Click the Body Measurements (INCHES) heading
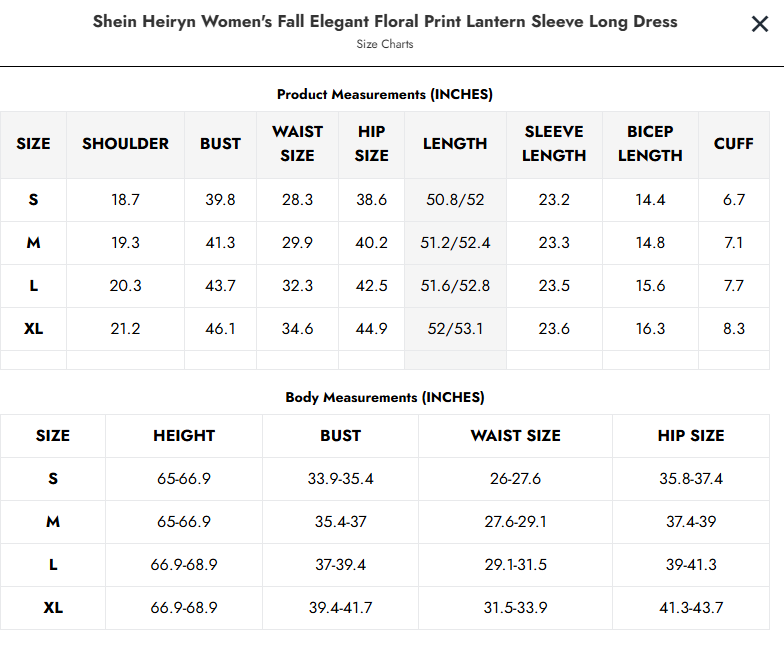This screenshot has width=784, height=654. coord(385,398)
